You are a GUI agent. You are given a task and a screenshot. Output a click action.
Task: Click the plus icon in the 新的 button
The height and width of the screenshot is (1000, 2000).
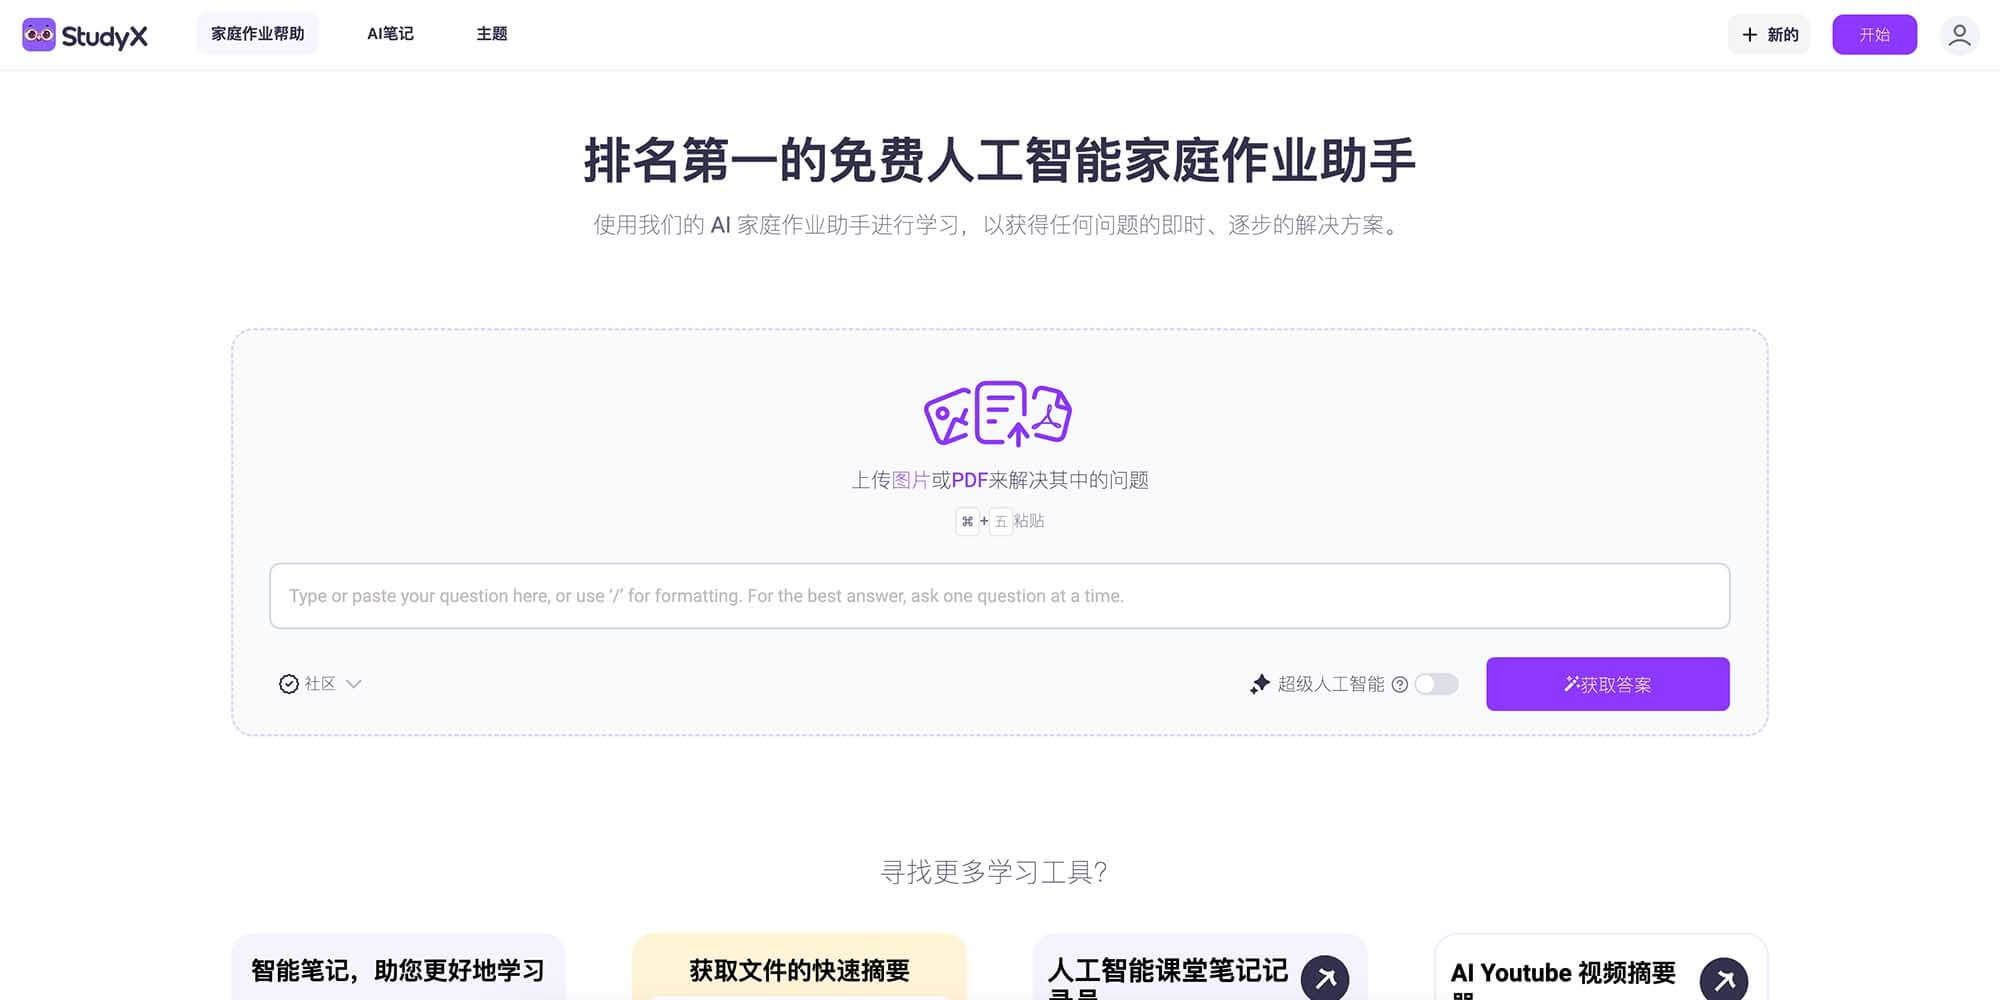pos(1751,34)
